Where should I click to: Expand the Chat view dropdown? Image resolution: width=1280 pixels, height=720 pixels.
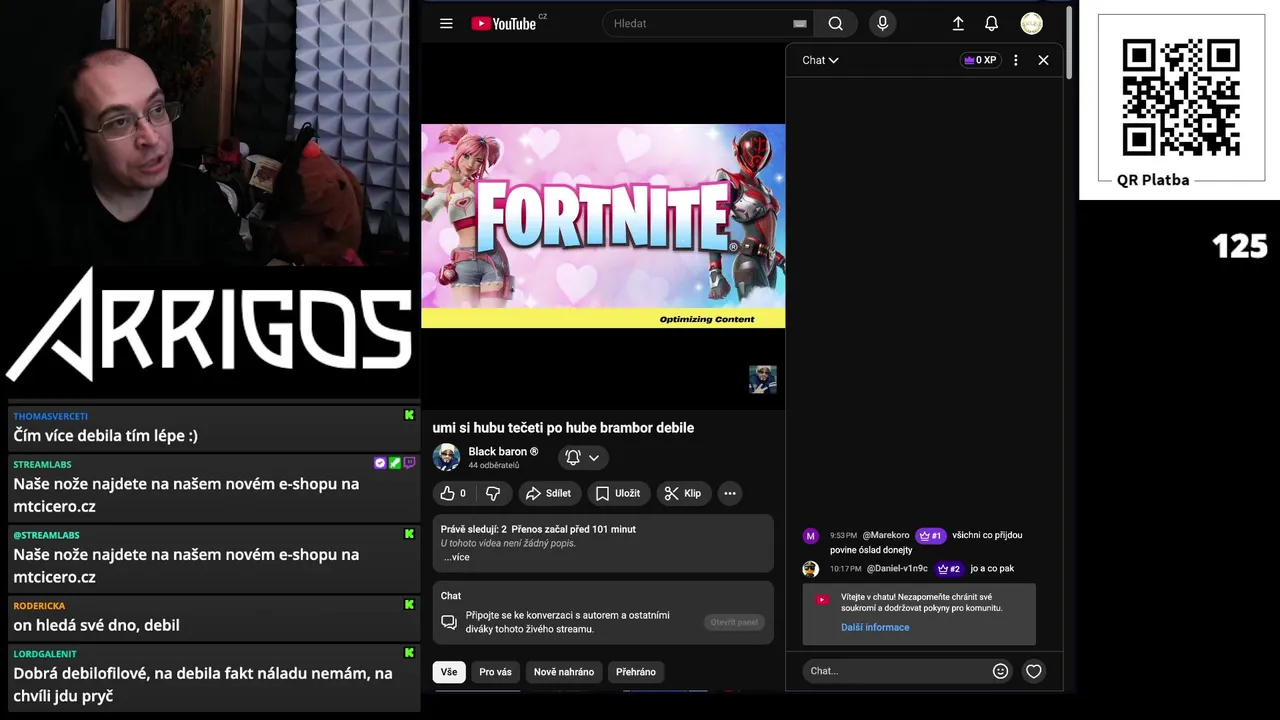coord(820,60)
